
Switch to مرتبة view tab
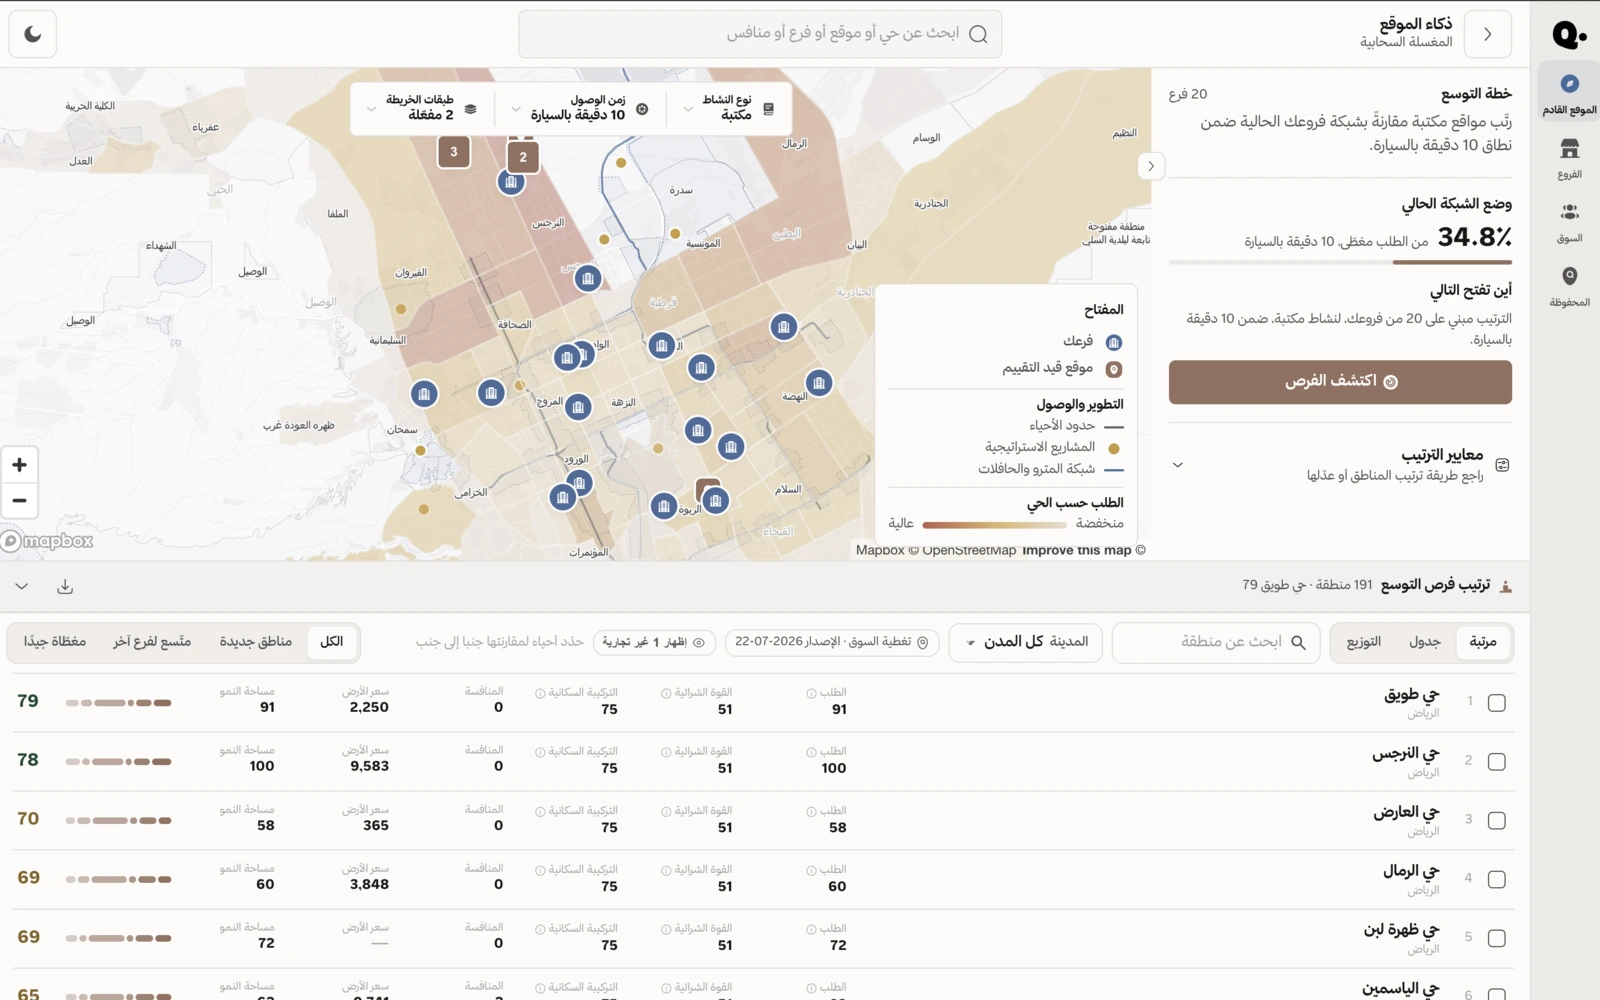point(1483,642)
